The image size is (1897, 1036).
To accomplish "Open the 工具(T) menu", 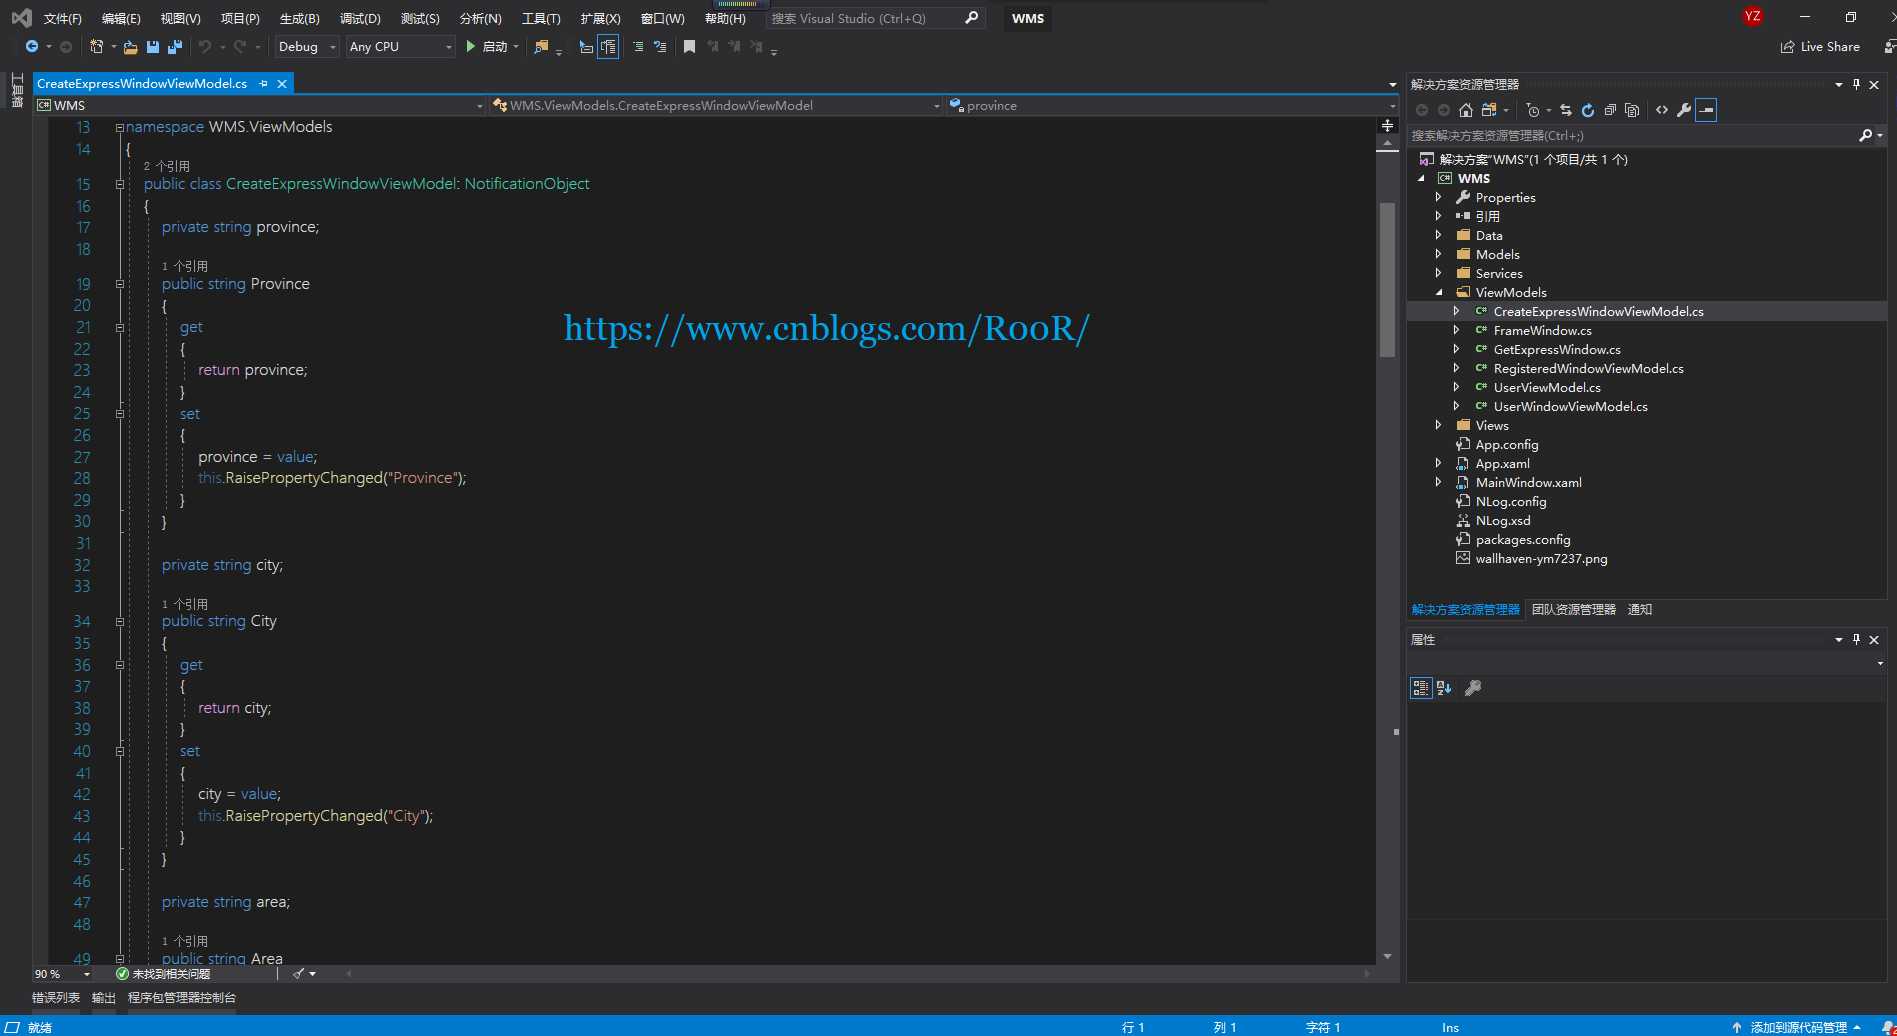I will [541, 18].
